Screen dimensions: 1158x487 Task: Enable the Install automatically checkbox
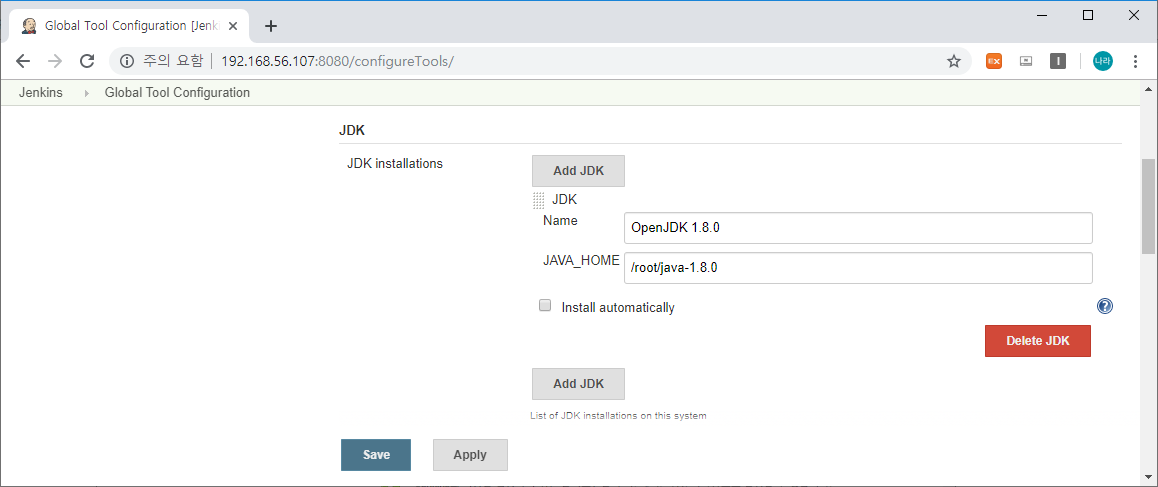coord(545,305)
